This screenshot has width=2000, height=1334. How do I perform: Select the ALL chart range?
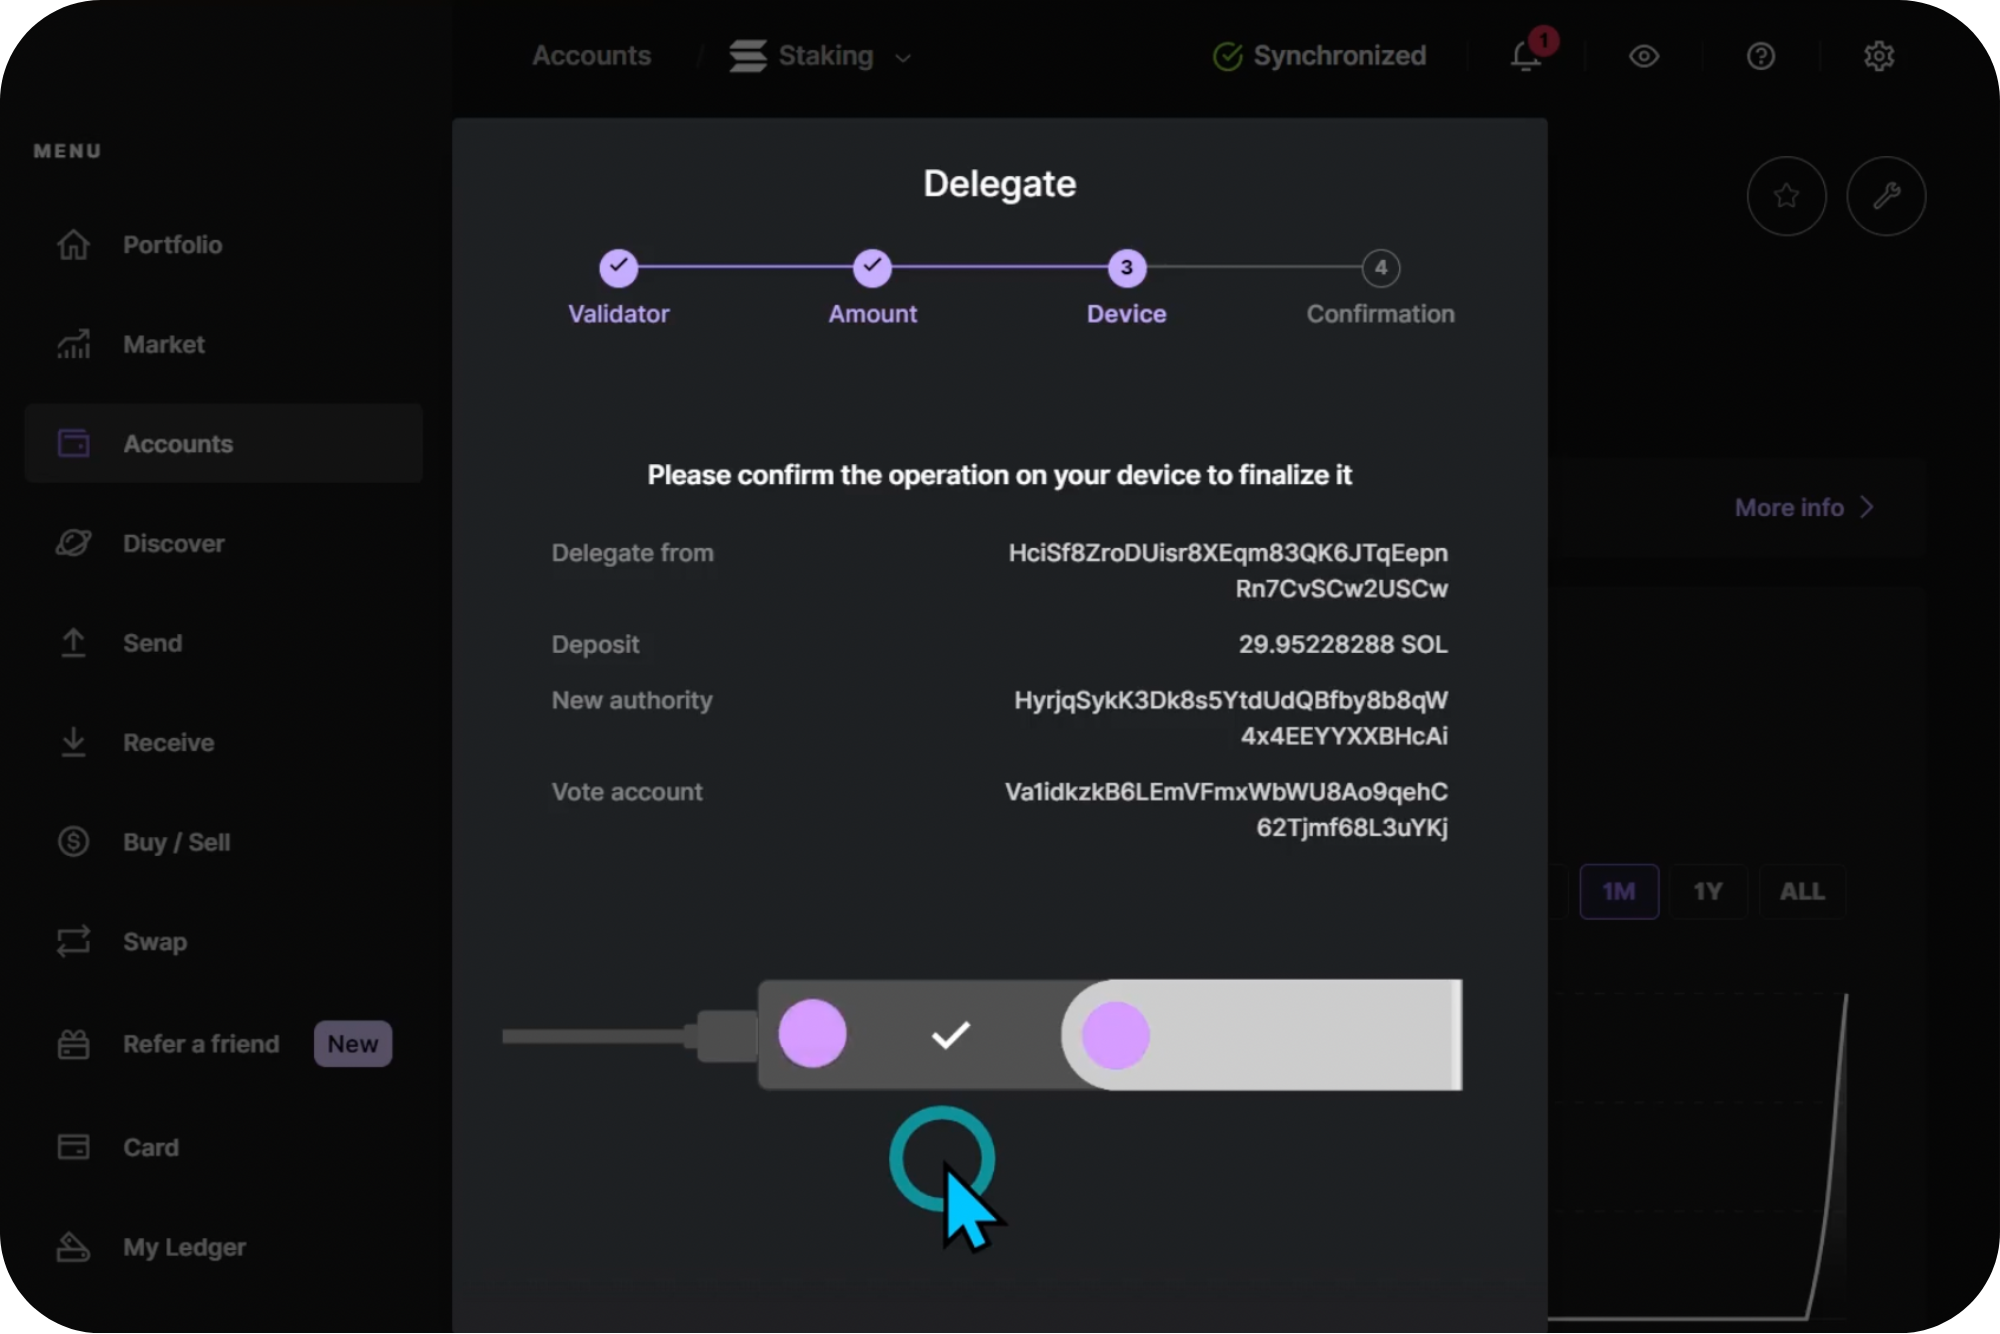[1801, 891]
